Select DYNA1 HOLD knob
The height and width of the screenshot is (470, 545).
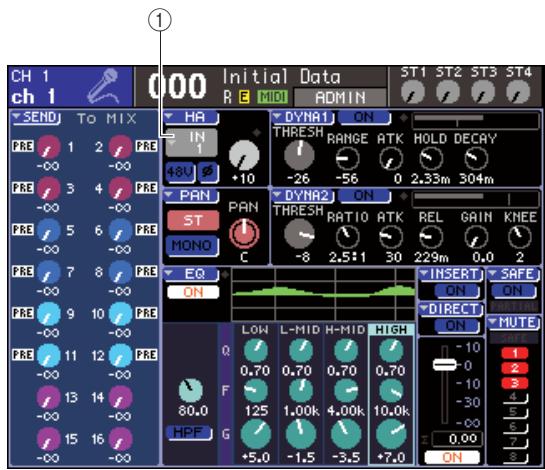[431, 159]
